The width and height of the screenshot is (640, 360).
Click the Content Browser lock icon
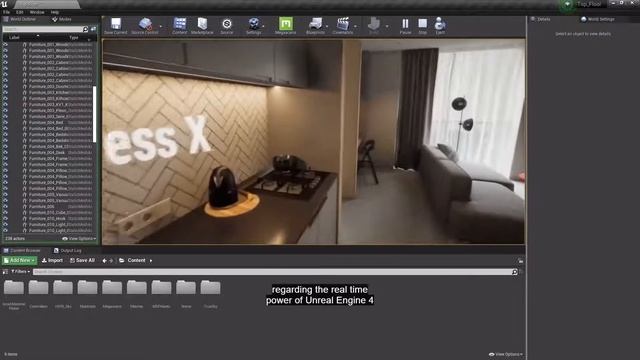521,261
